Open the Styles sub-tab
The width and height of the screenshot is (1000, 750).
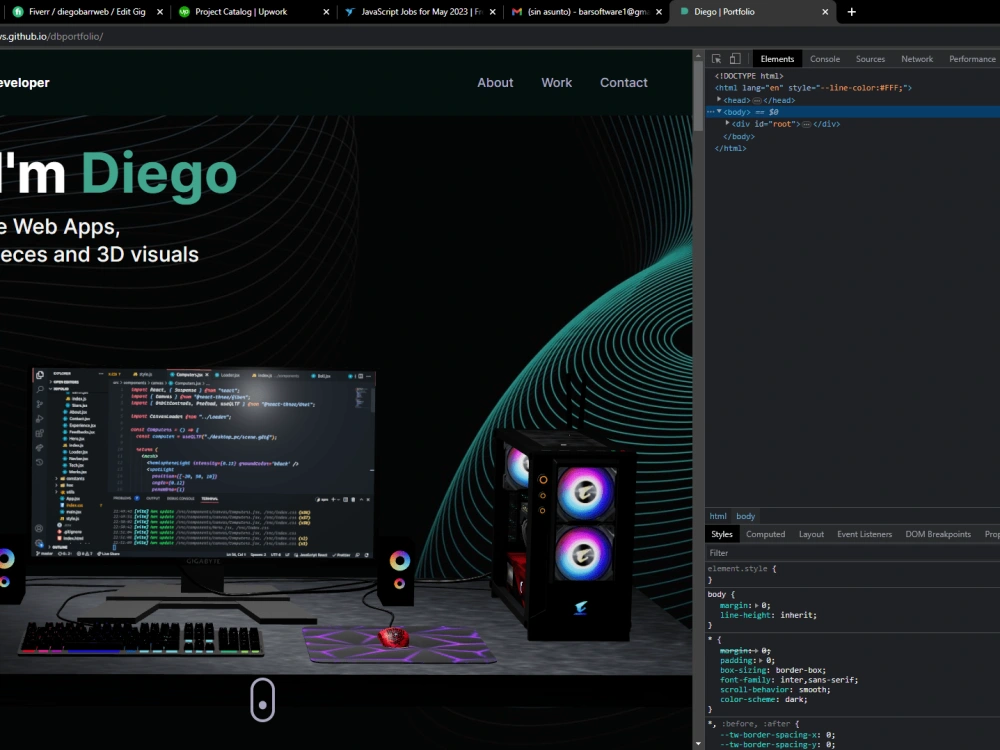pyautogui.click(x=722, y=534)
